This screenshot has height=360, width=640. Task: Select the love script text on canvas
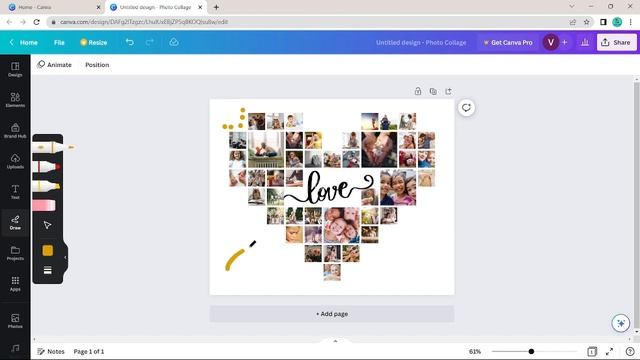tap(329, 188)
